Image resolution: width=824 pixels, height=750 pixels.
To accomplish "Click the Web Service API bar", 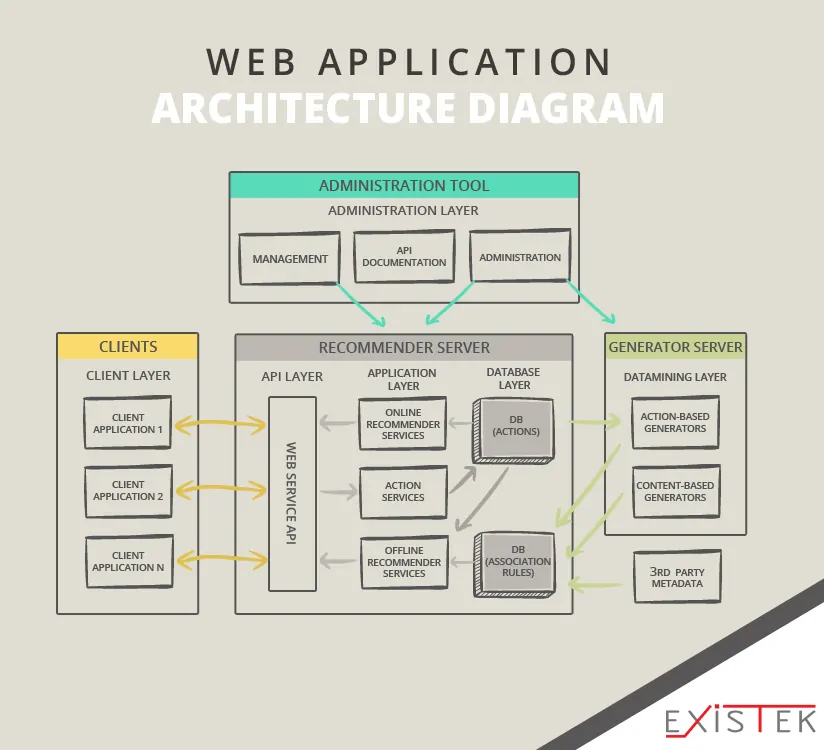I will (x=291, y=495).
